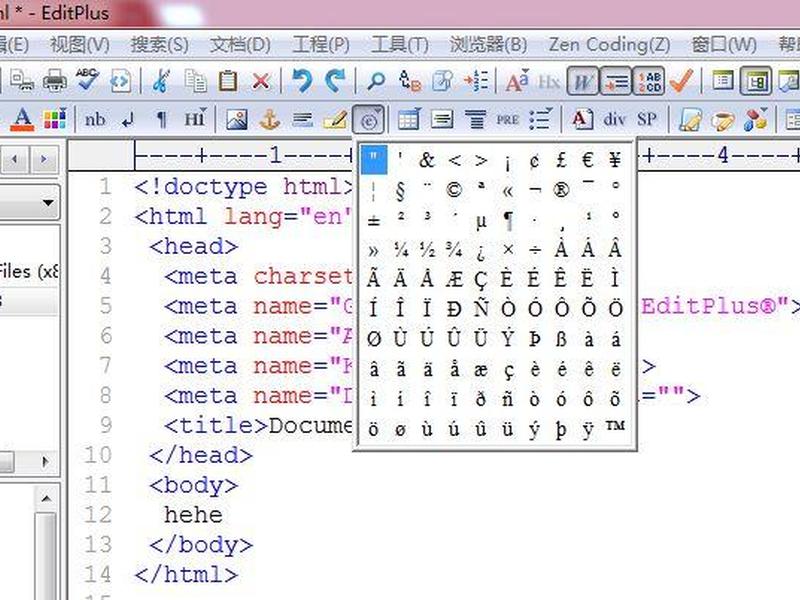Open Find with the magnifier icon
Viewport: 800px width, 600px height.
coord(377,81)
